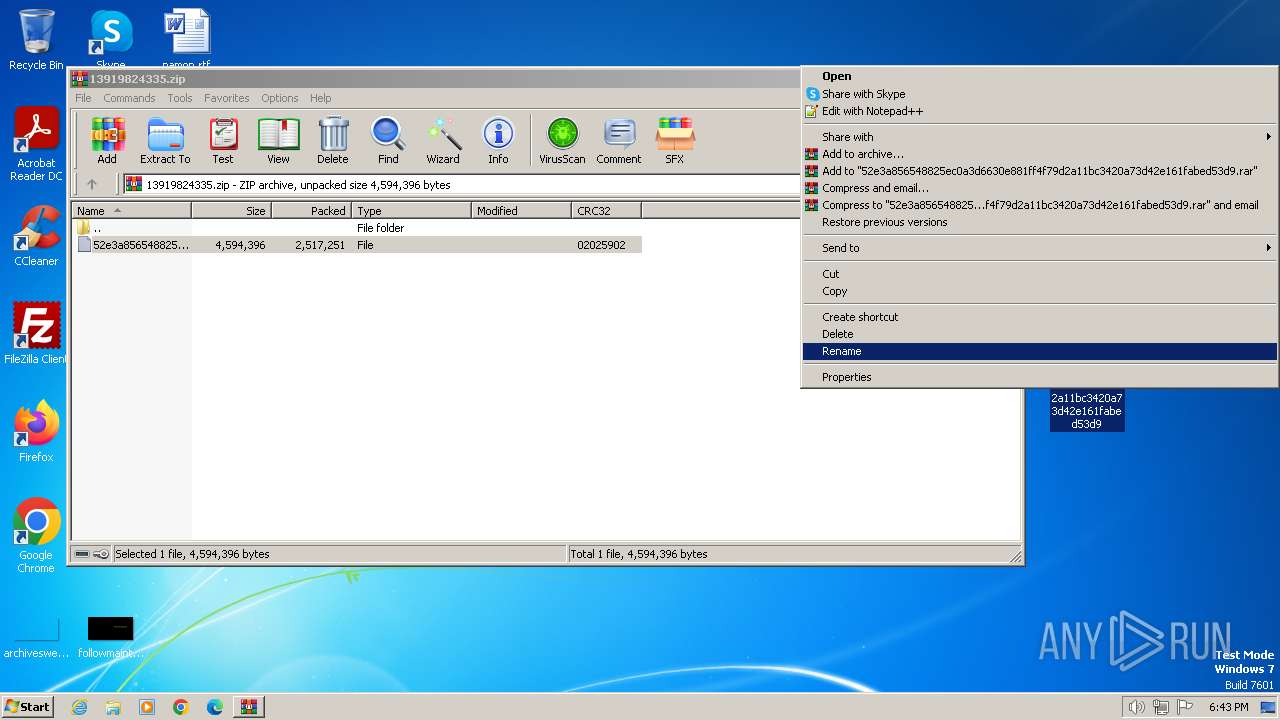Screen dimensions: 1280x720
Task: Expand the Share with submenu
Action: [x=1040, y=137]
